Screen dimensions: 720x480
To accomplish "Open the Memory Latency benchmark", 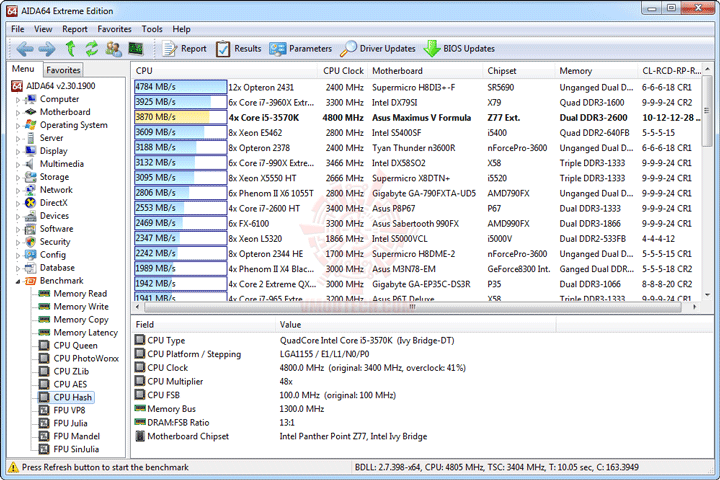I will tap(85, 333).
